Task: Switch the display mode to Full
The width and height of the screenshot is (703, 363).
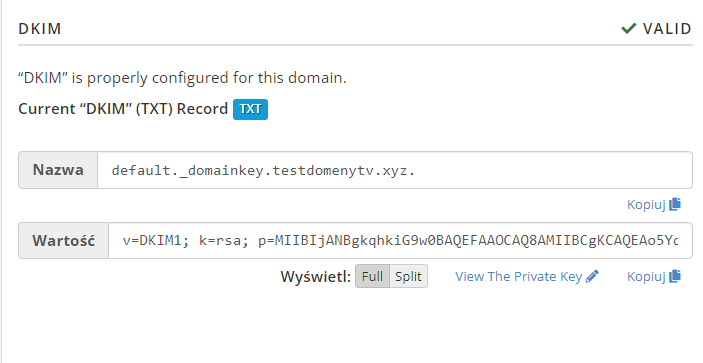Action: click(373, 276)
